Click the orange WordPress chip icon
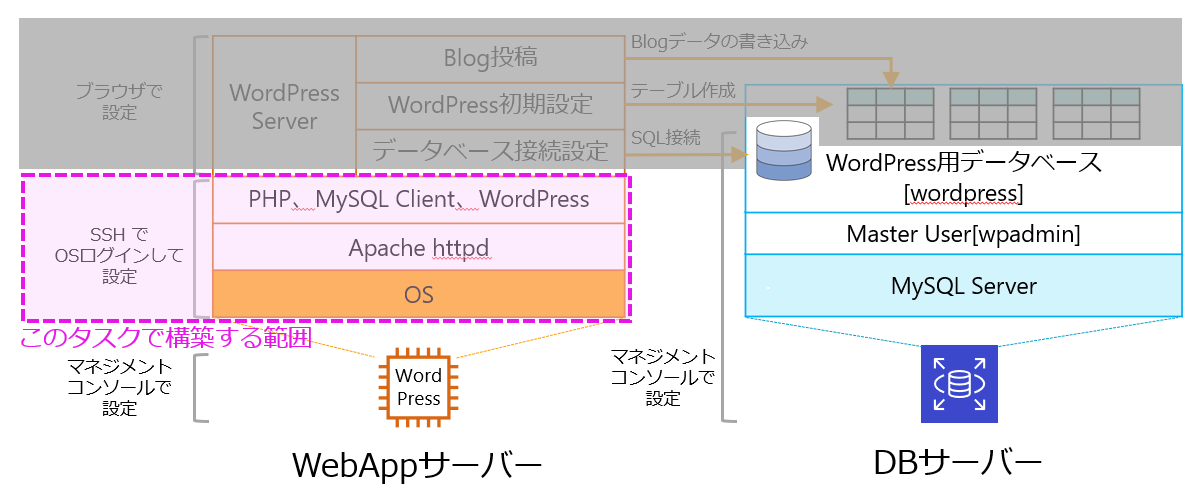Image resolution: width=1199 pixels, height=498 pixels. (419, 388)
